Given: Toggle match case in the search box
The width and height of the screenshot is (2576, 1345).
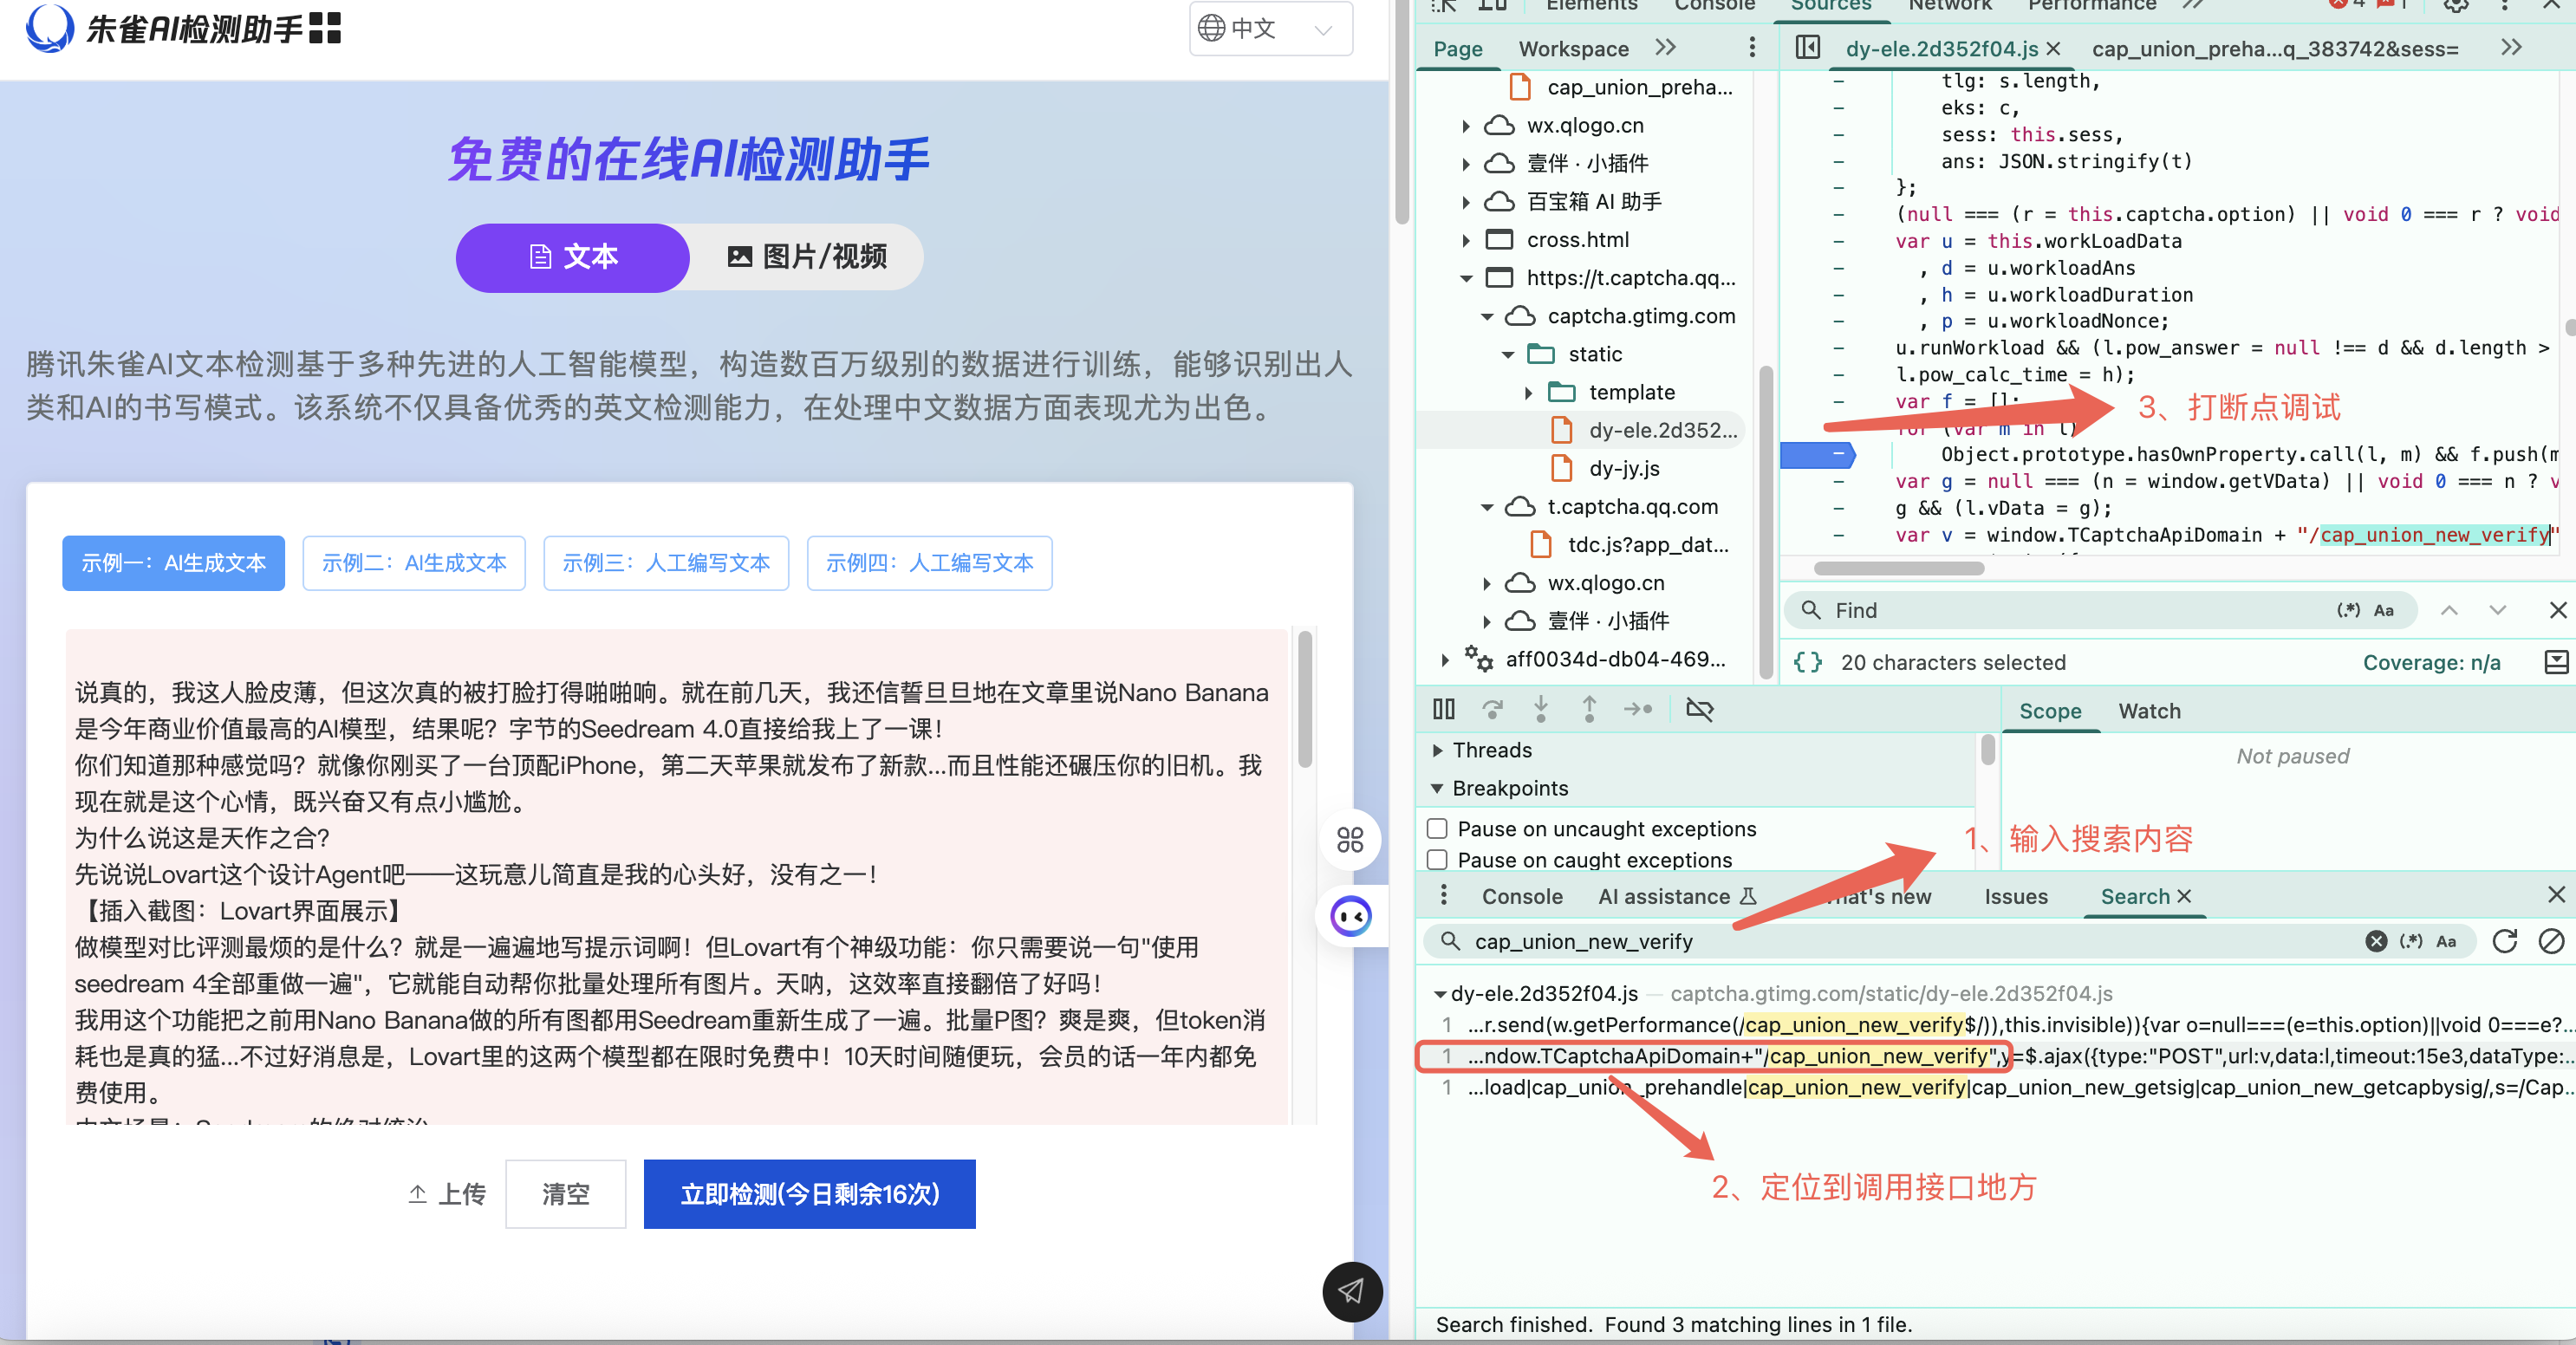Looking at the screenshot, I should 2446,941.
